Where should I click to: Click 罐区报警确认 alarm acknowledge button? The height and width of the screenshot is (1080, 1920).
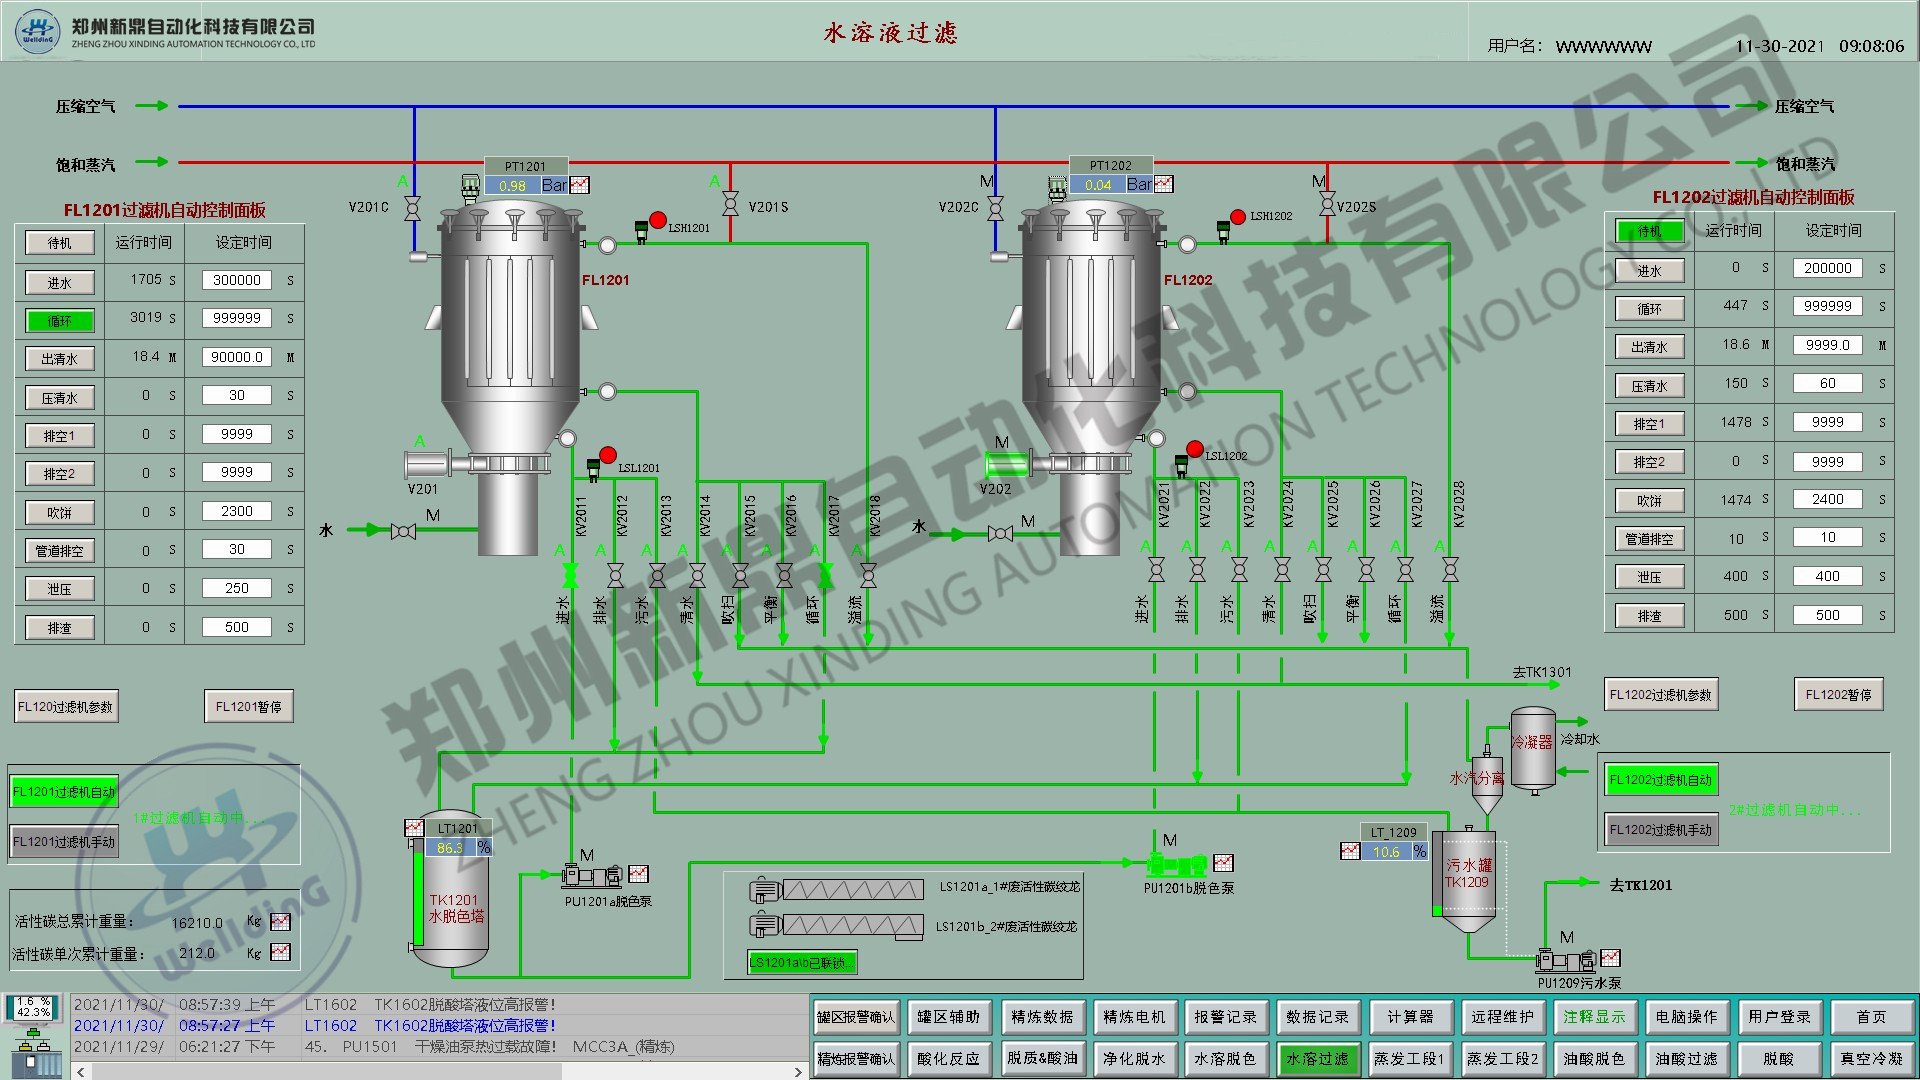coord(856,1017)
